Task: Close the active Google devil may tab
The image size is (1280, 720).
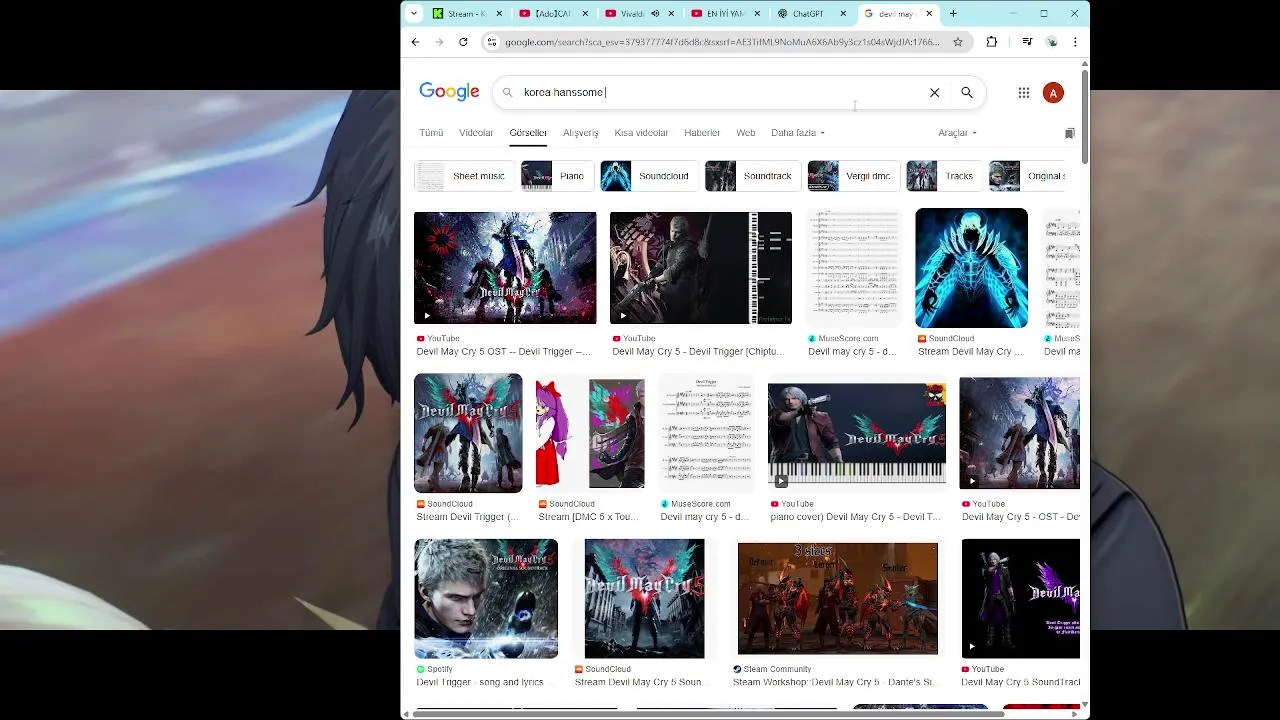Action: [x=929, y=14]
